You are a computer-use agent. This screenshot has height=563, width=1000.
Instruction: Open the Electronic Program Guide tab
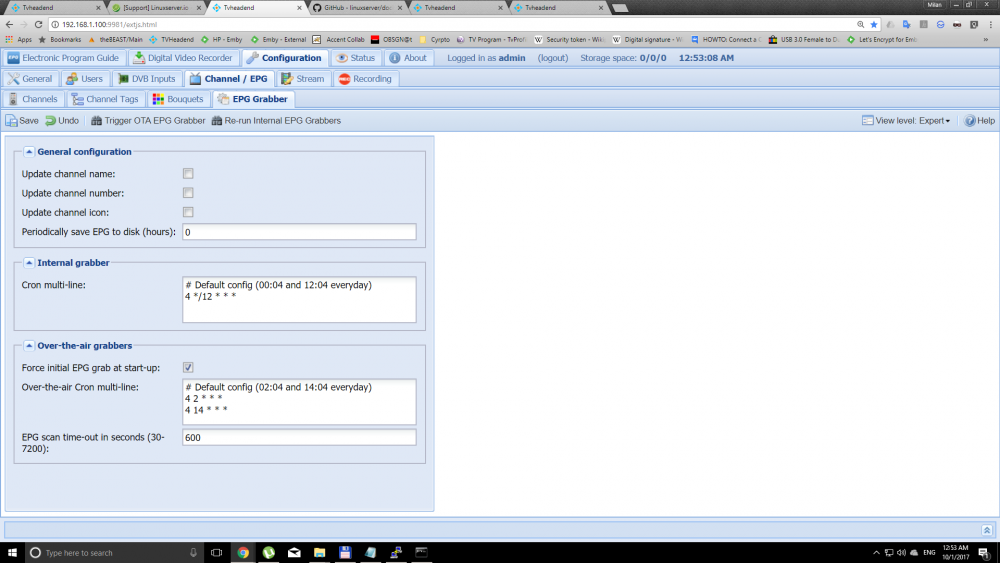(63, 58)
